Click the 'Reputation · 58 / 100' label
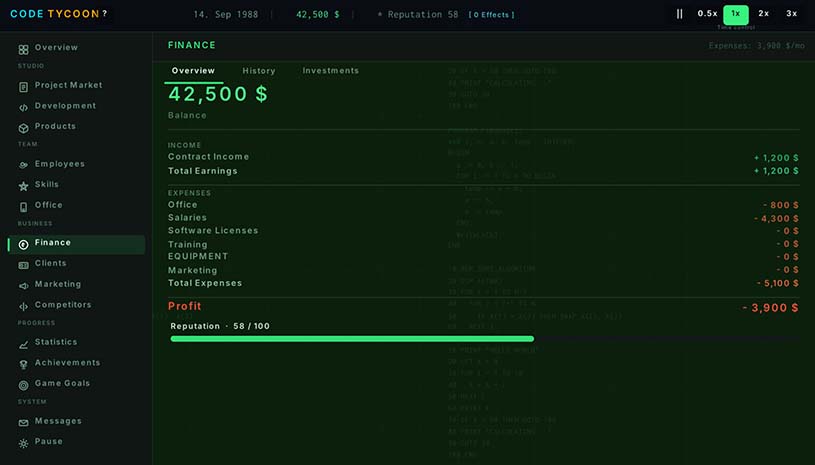815x465 pixels. tap(220, 326)
